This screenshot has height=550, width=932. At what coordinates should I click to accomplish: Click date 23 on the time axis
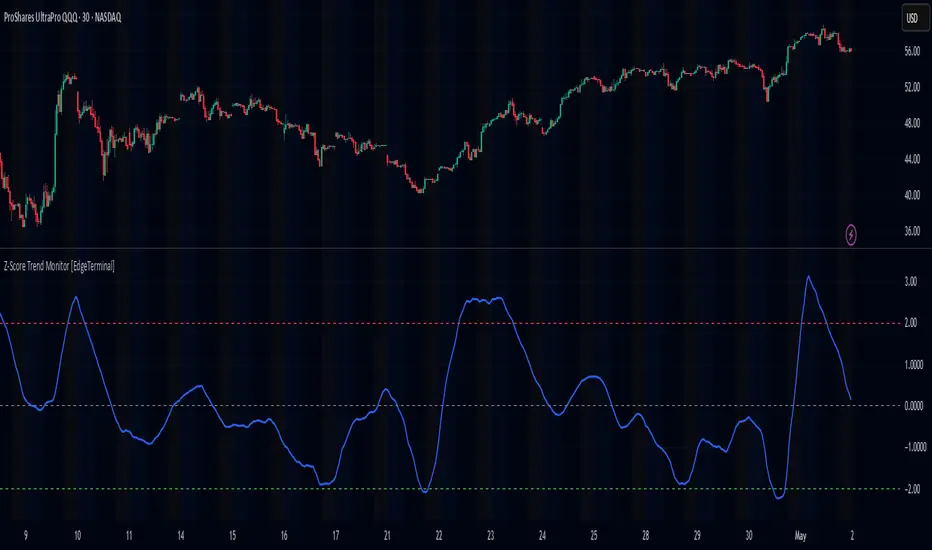(x=490, y=536)
